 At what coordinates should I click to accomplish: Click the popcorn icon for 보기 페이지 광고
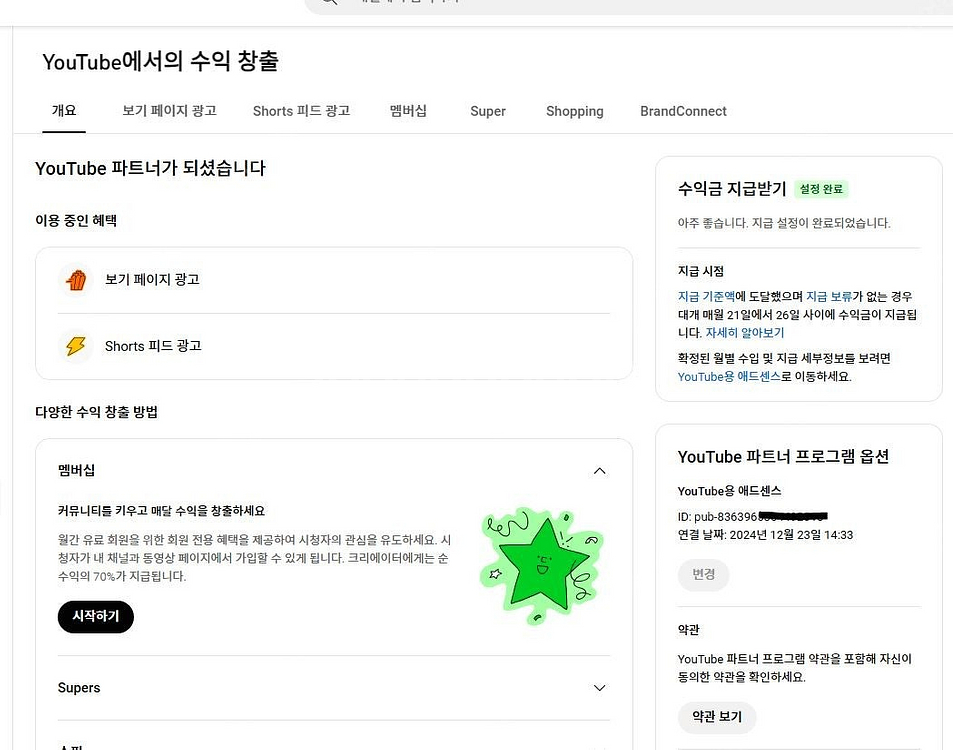pyautogui.click(x=76, y=280)
